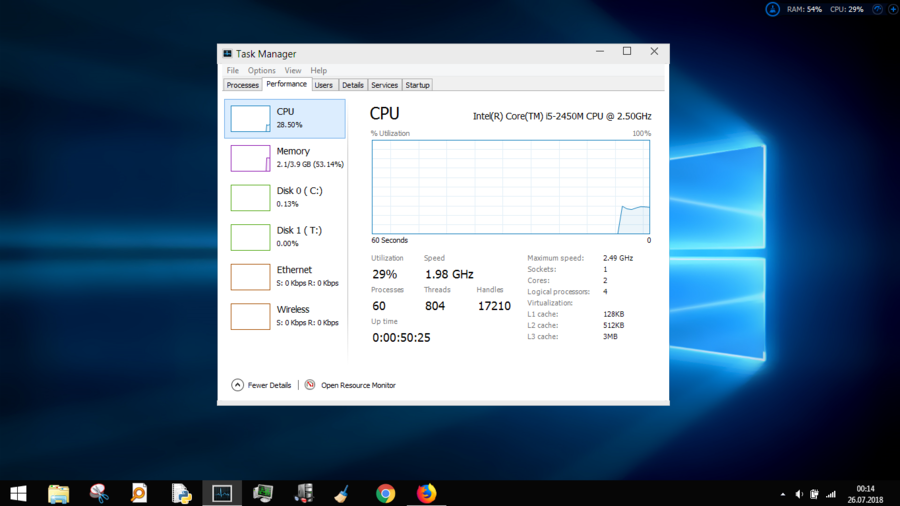The width and height of the screenshot is (900, 506).
Task: Open the file search magnifier app in taskbar
Action: [x=139, y=493]
